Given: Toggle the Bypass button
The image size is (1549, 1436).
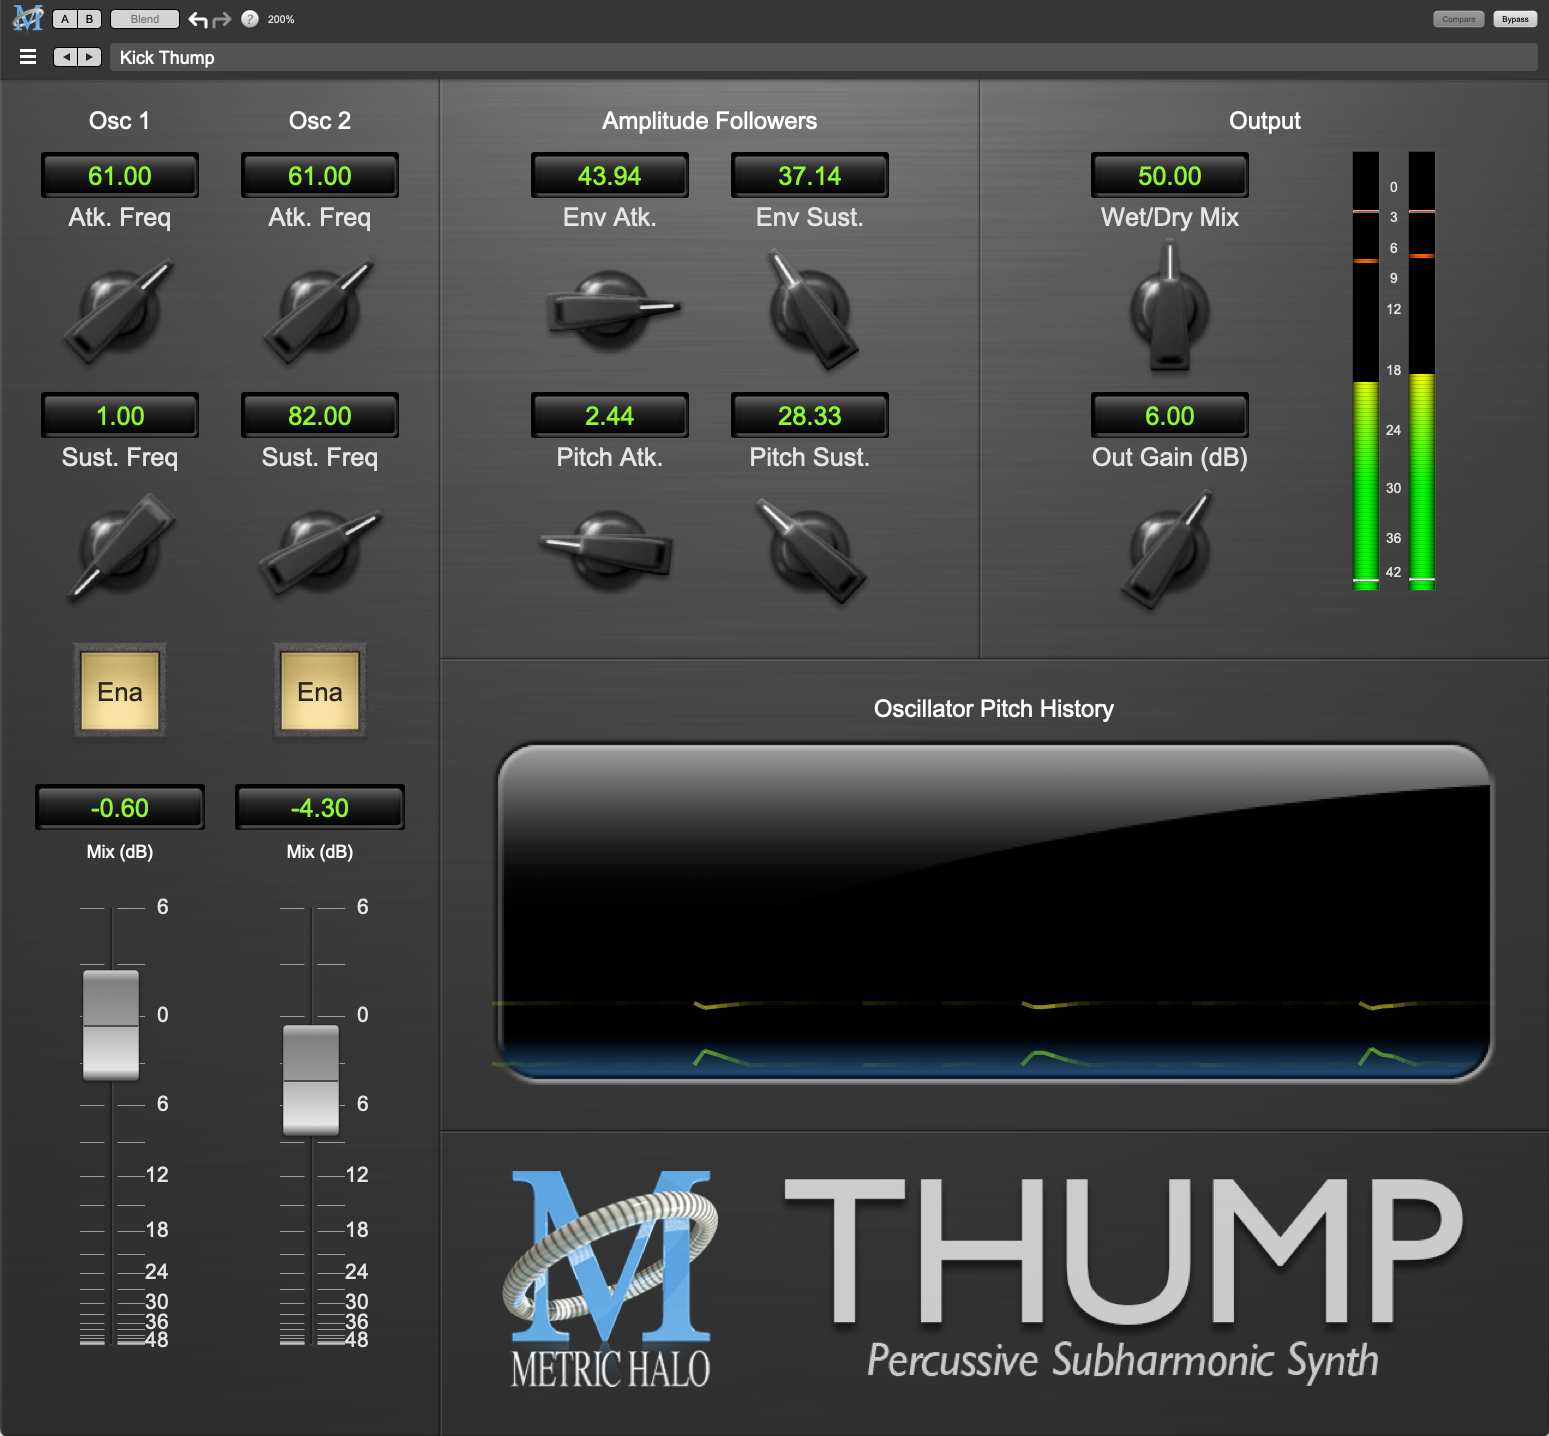Looking at the screenshot, I should pyautogui.click(x=1514, y=19).
